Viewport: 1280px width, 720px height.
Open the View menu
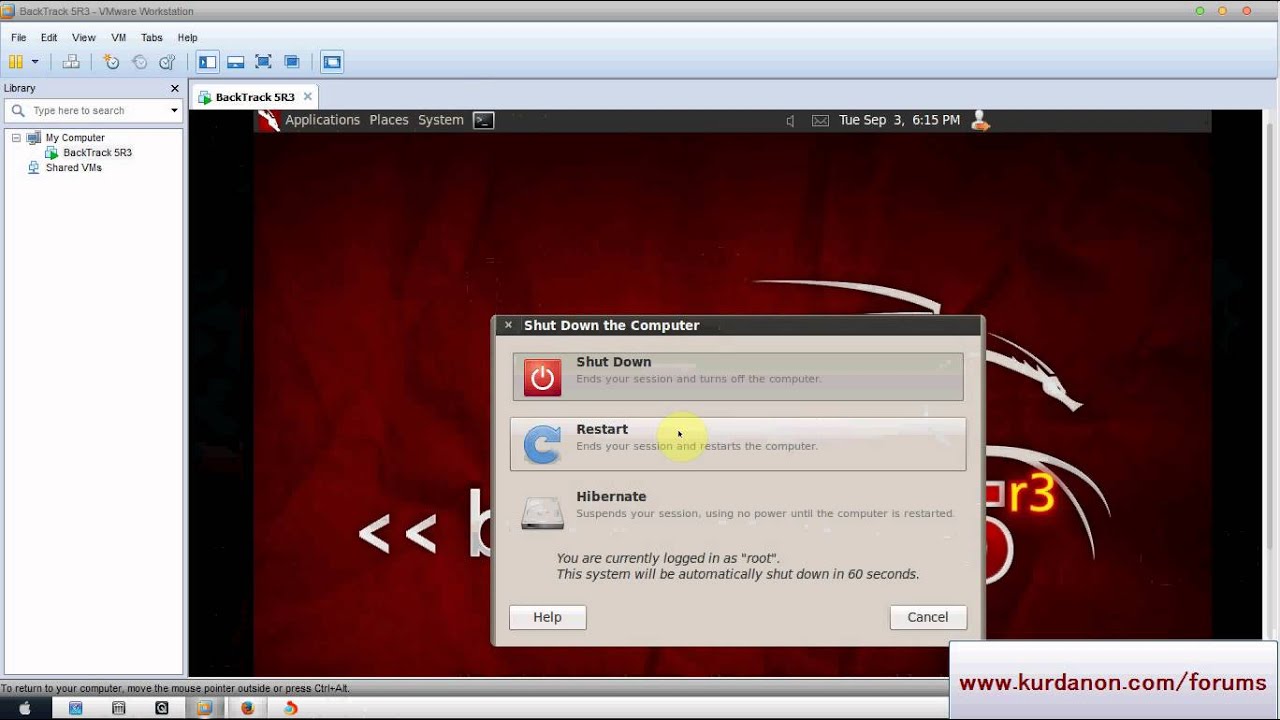tap(84, 38)
